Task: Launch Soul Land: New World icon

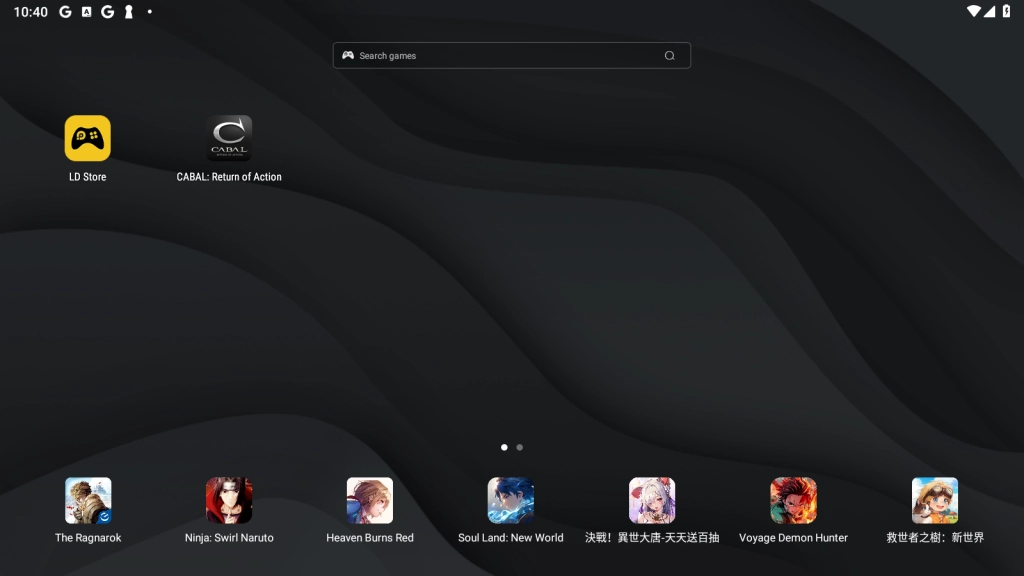Action: (x=511, y=500)
